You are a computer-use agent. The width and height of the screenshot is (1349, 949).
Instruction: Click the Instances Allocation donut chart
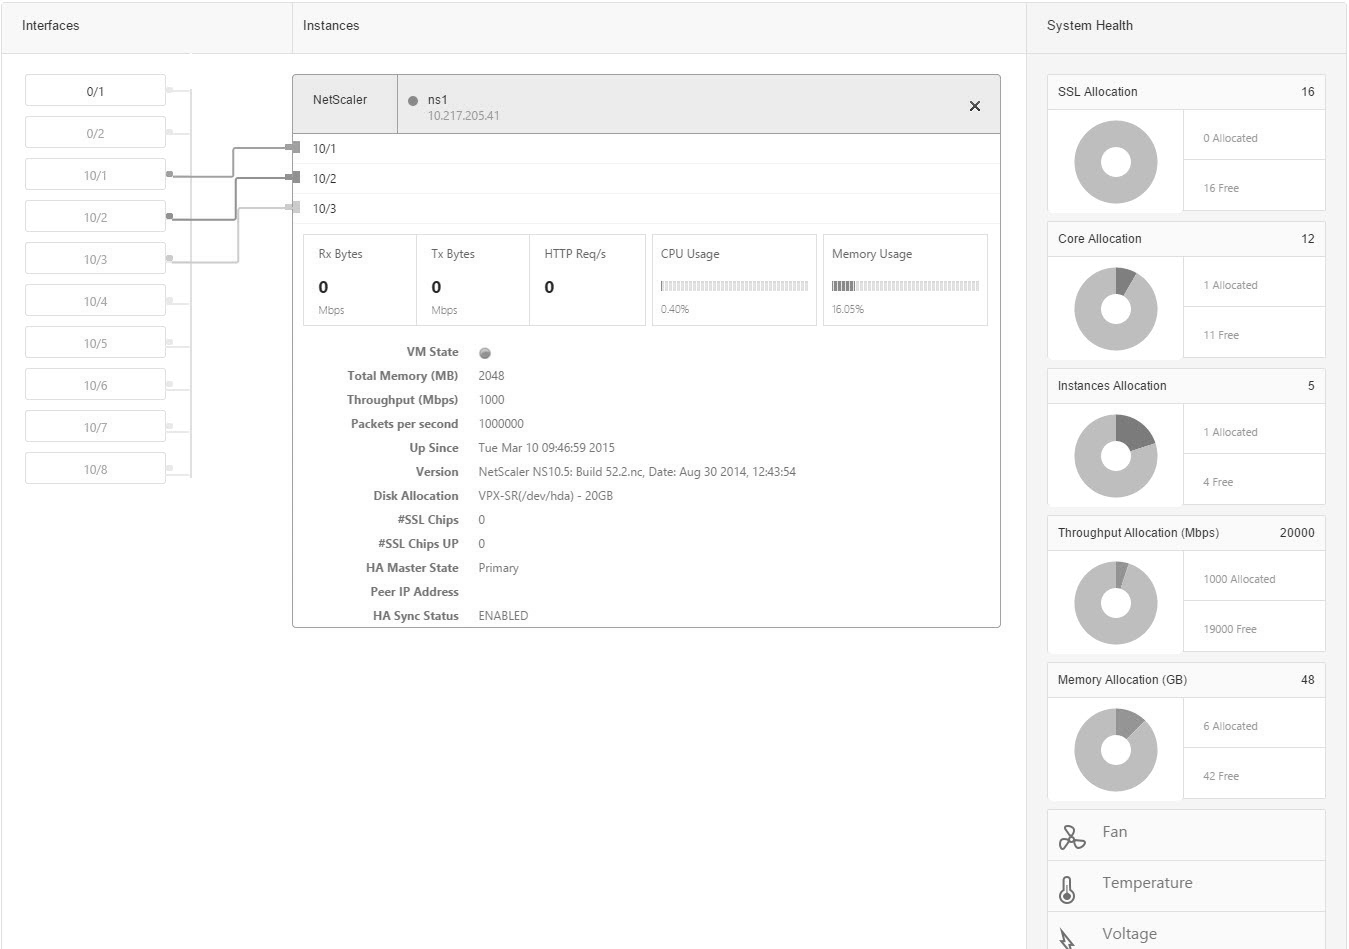pyautogui.click(x=1116, y=456)
